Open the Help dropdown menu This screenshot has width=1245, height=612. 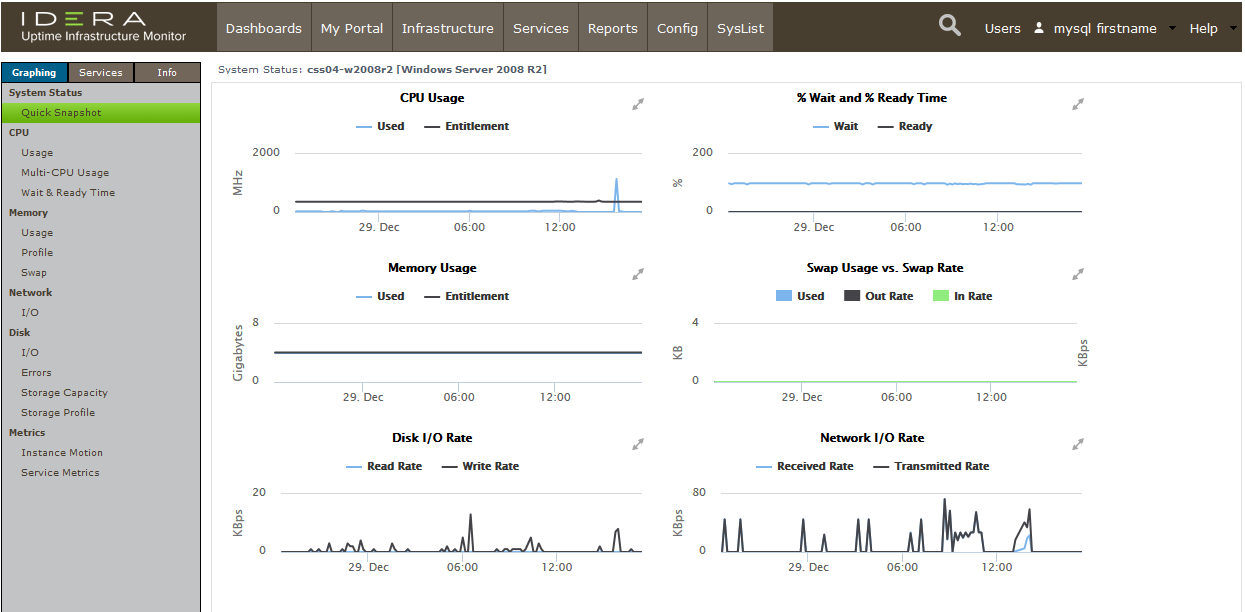pyautogui.click(x=1212, y=28)
